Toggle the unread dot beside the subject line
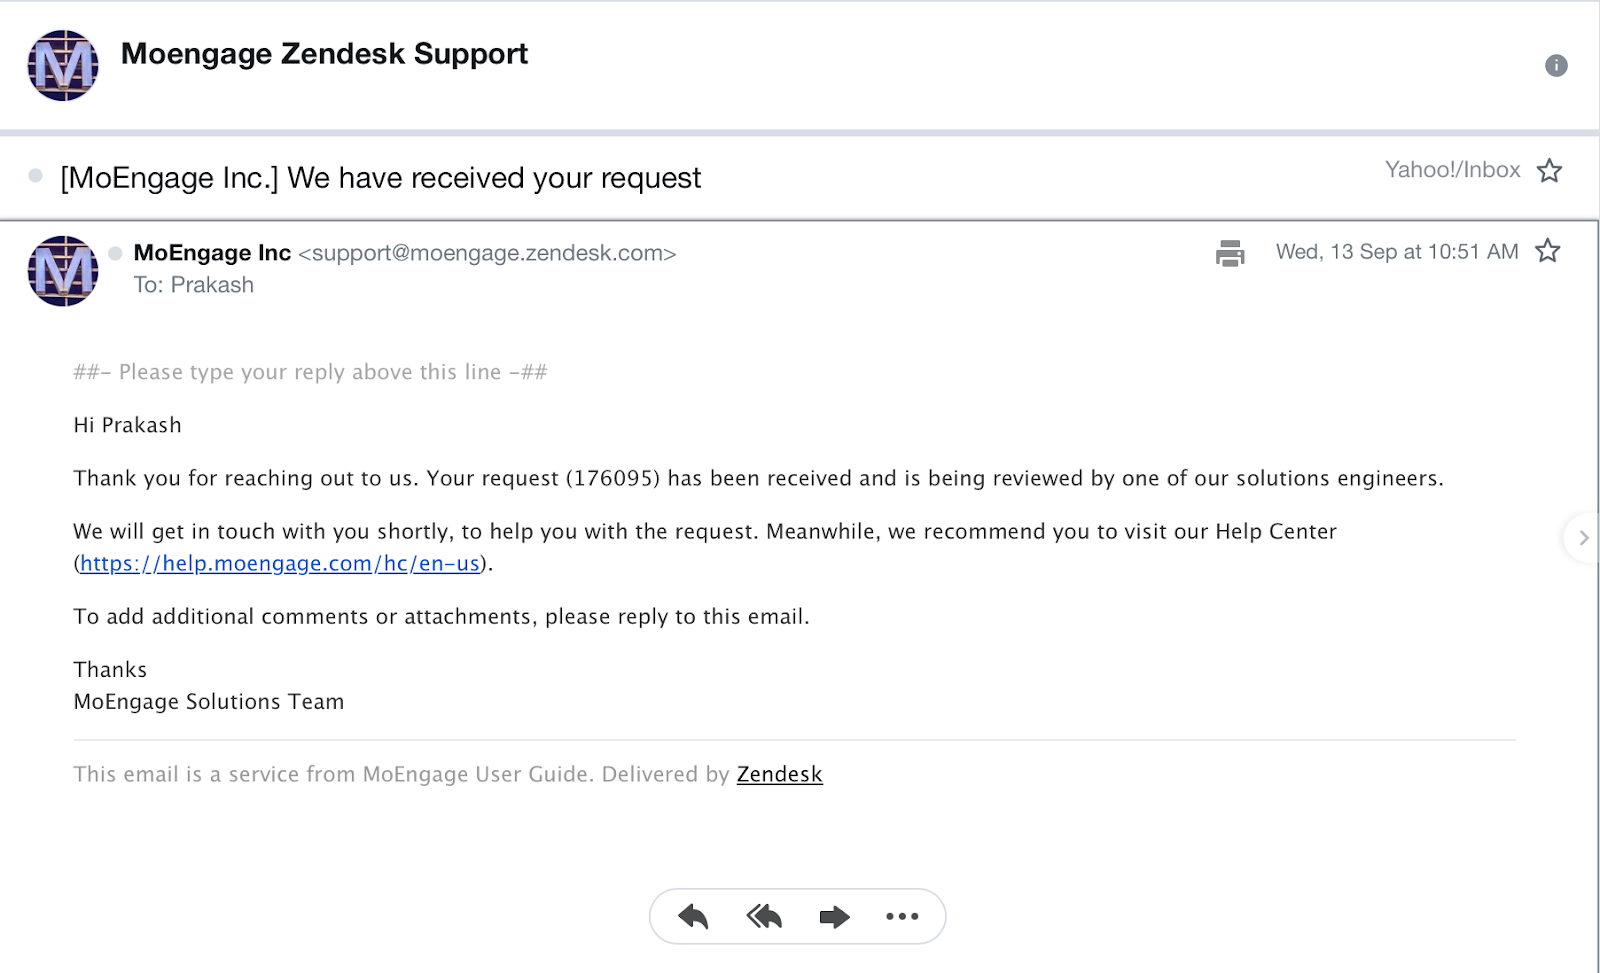The height and width of the screenshot is (973, 1600). click(x=36, y=176)
